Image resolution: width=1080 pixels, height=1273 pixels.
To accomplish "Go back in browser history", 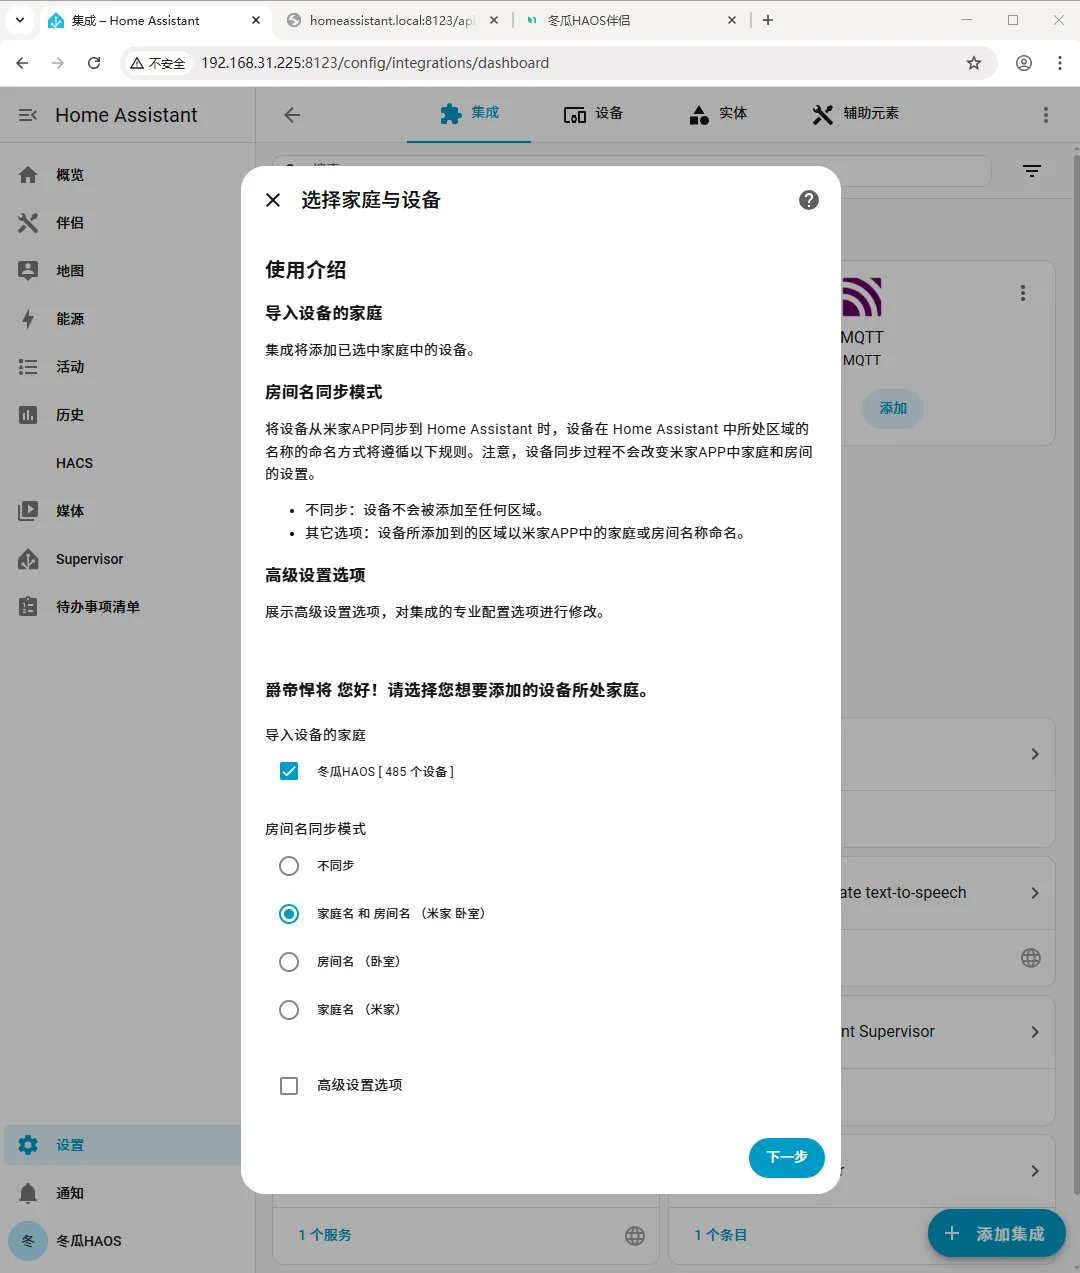I will pyautogui.click(x=22, y=63).
